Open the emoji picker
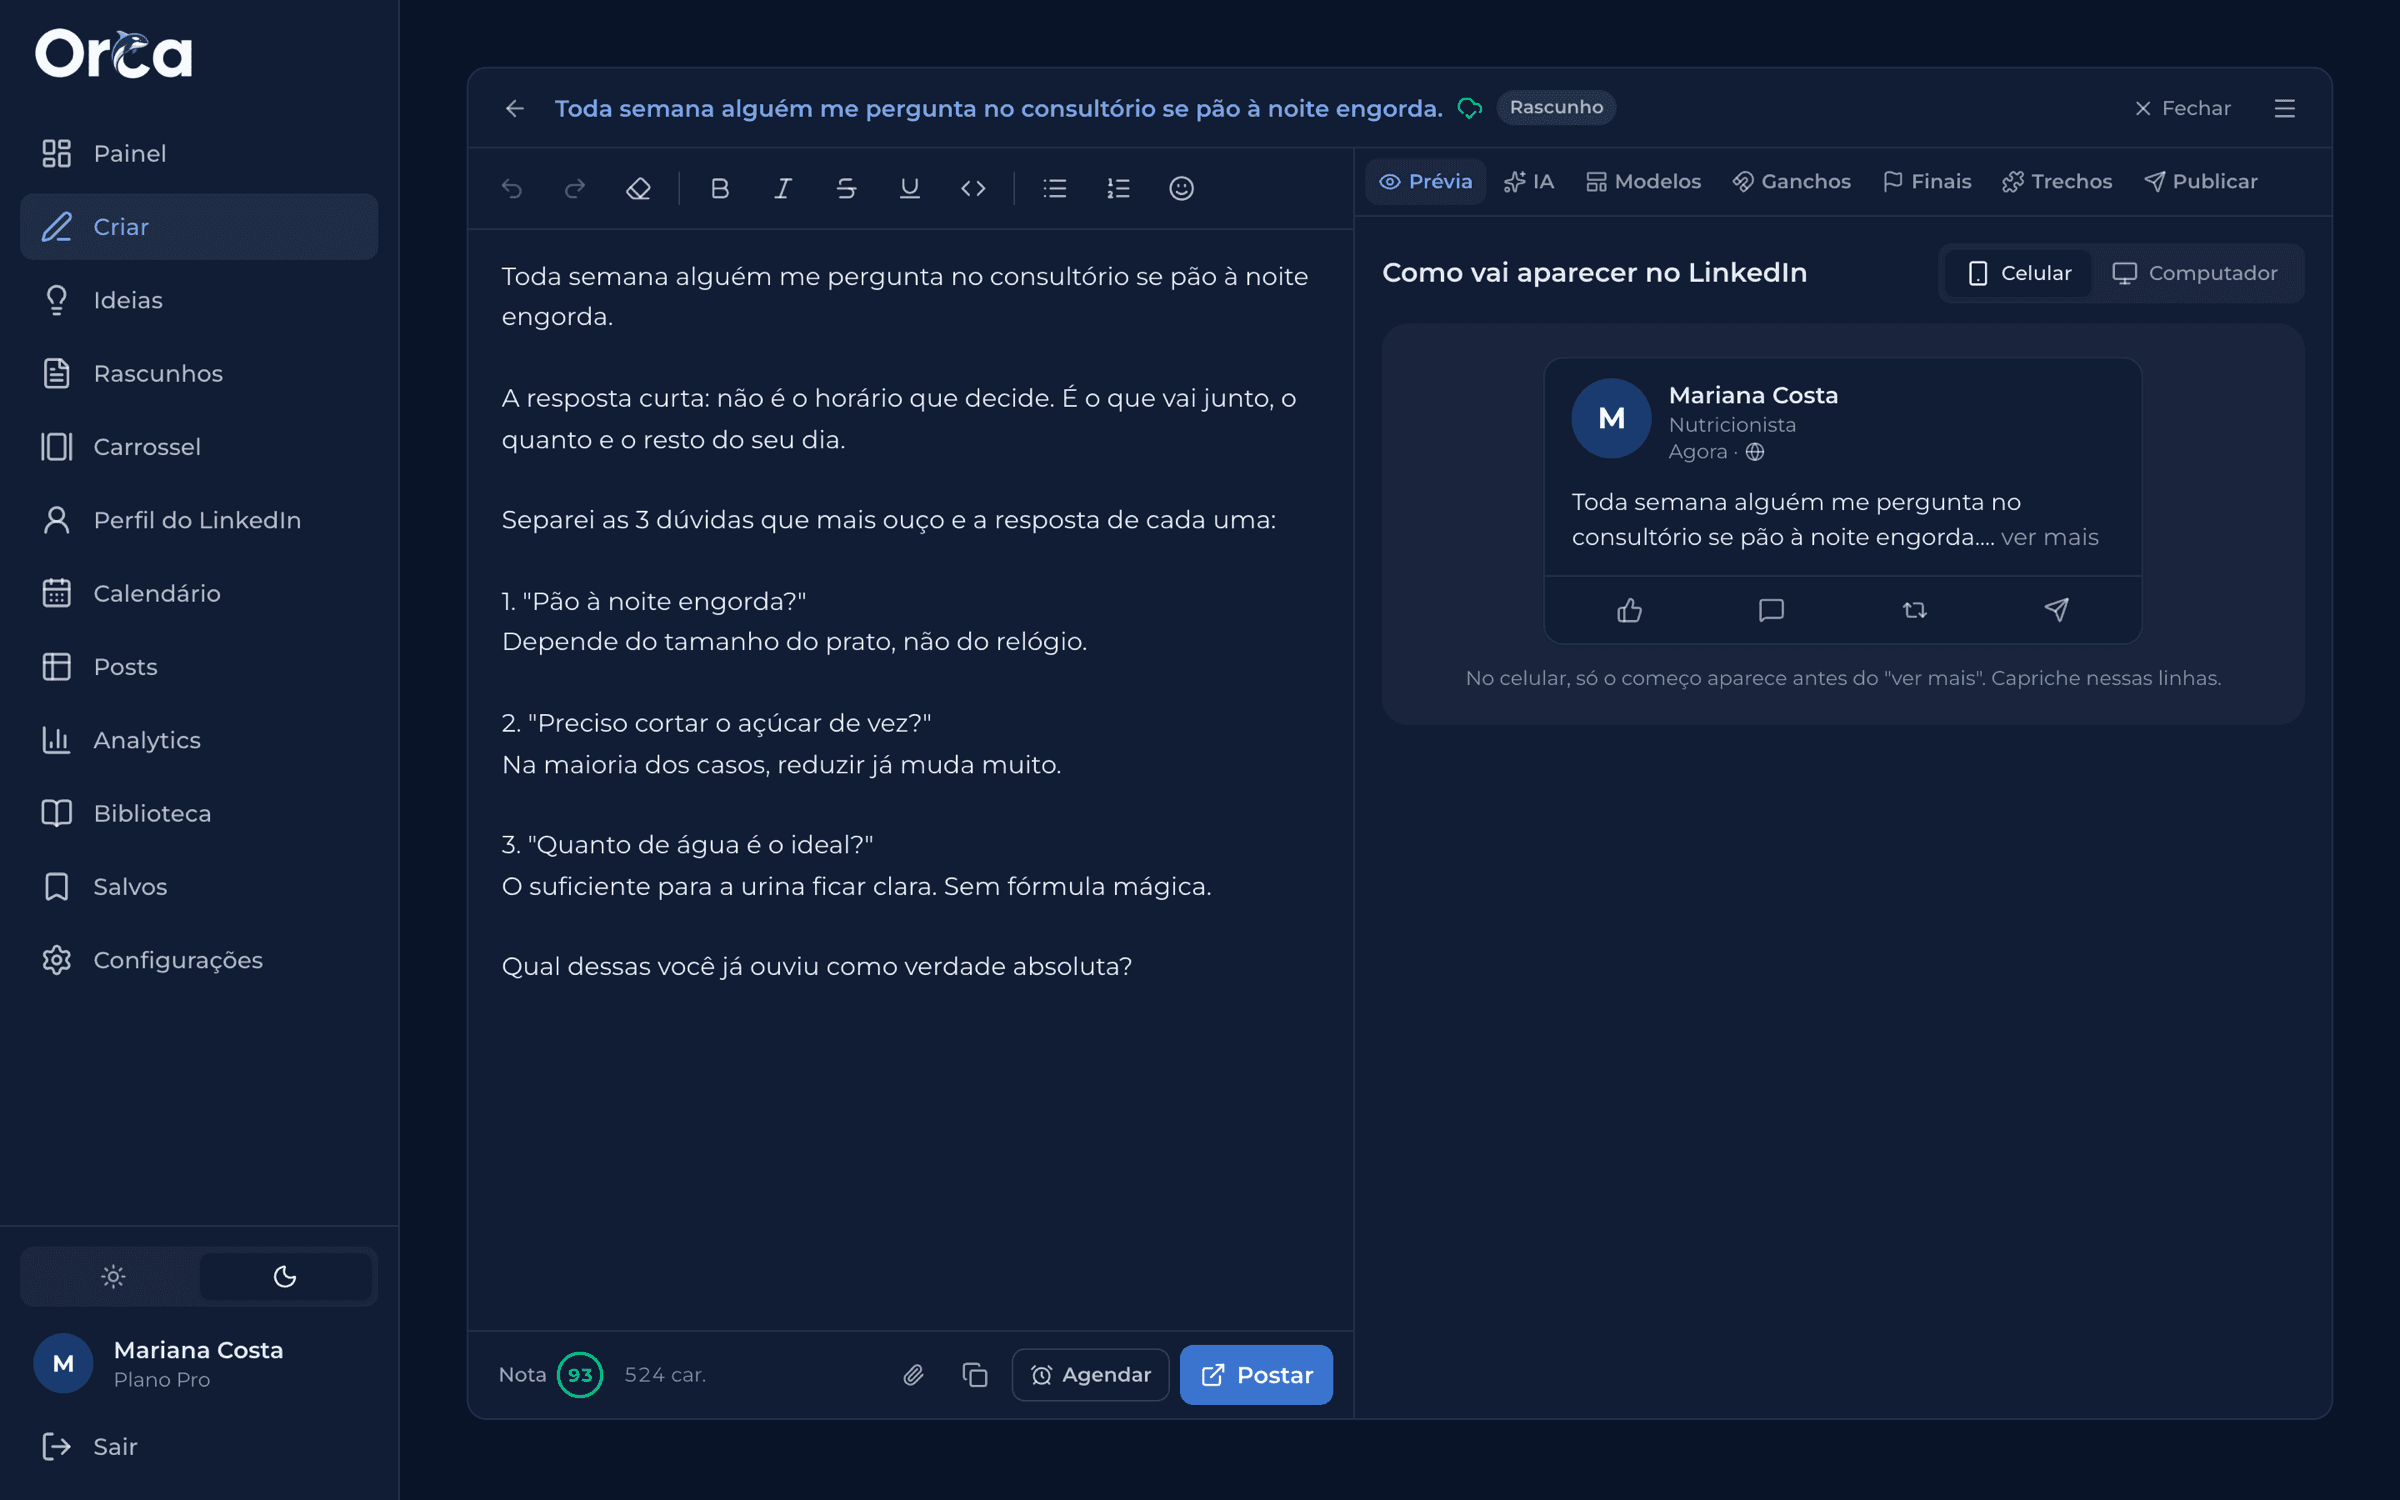This screenshot has height=1500, width=2400. coord(1181,188)
